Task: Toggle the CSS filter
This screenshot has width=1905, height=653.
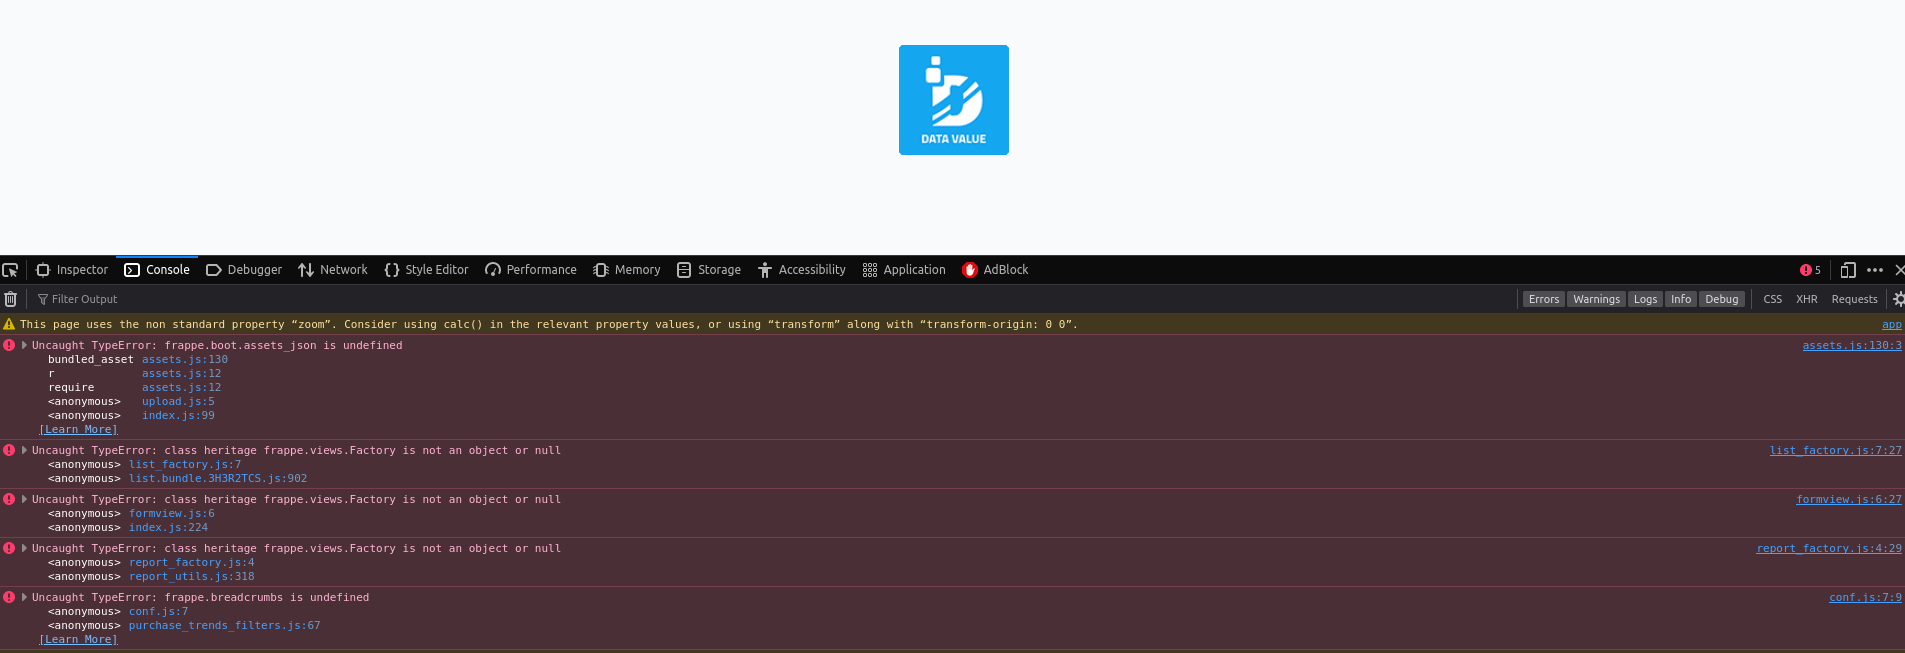Action: click(x=1772, y=299)
